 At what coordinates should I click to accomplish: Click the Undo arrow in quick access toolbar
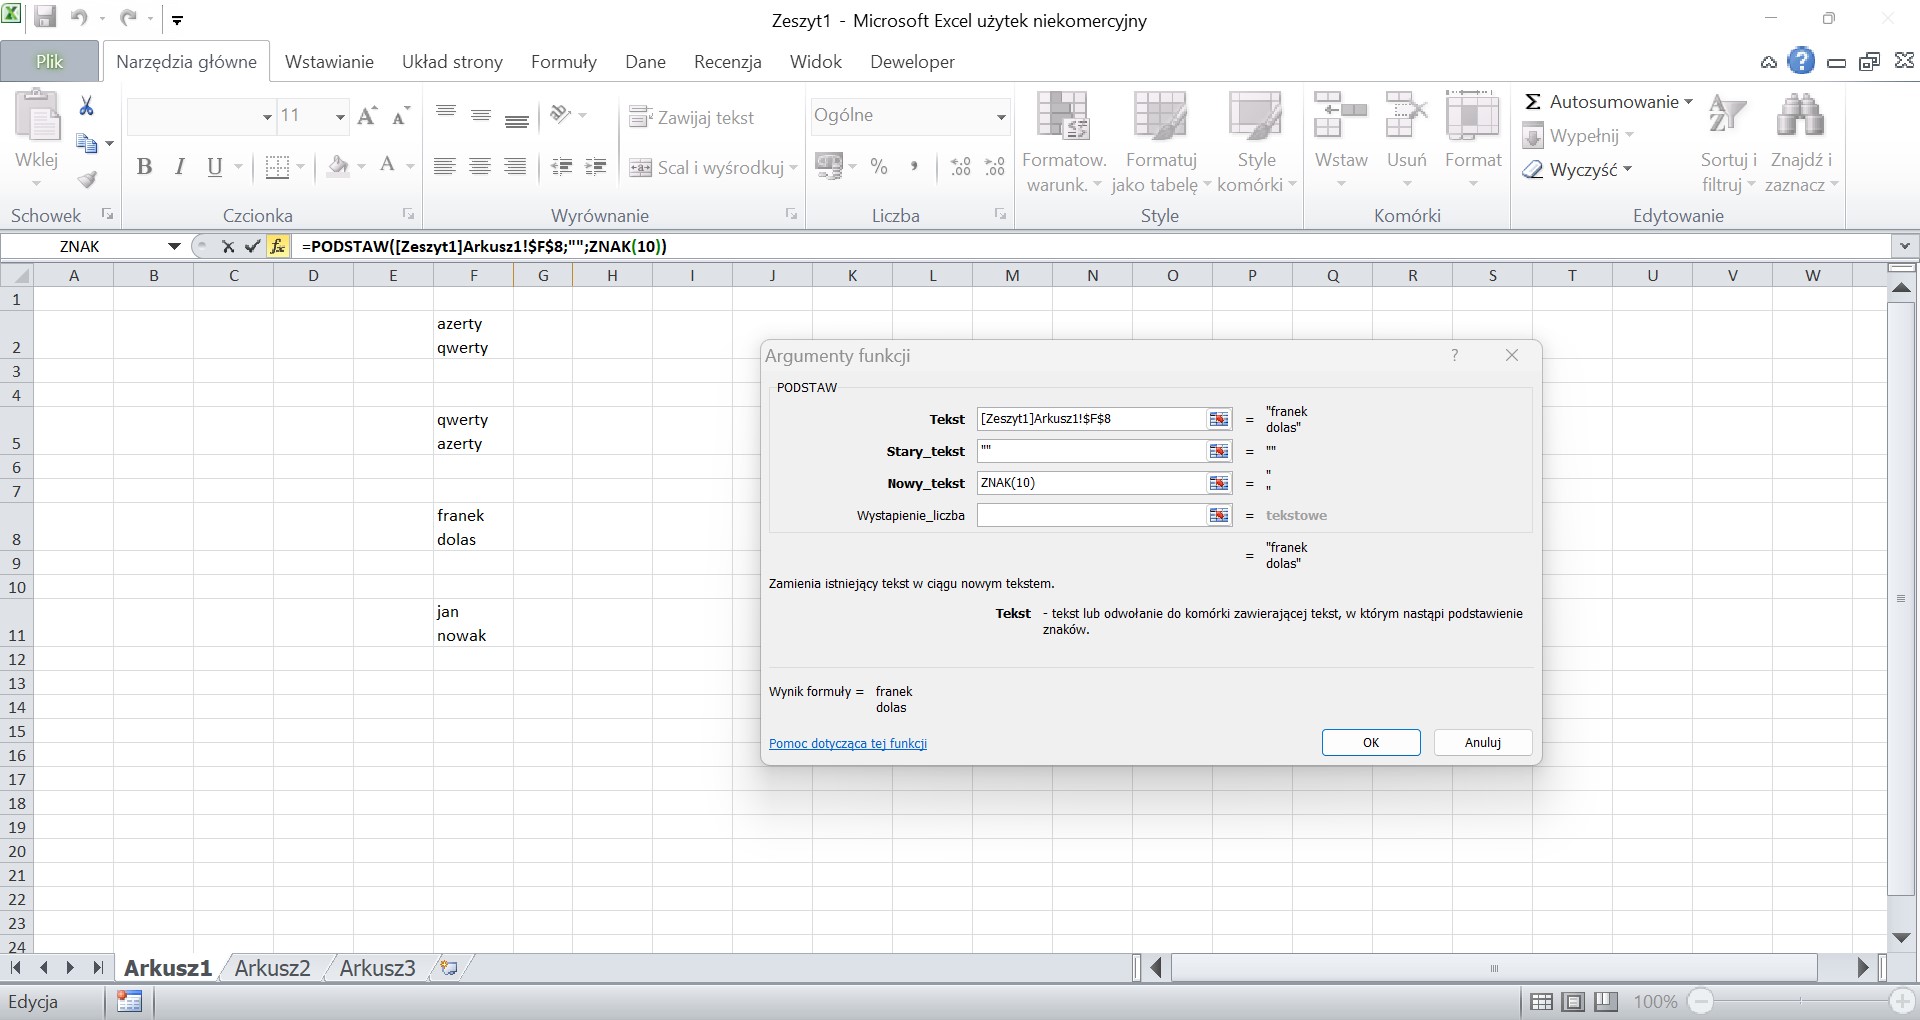(79, 18)
